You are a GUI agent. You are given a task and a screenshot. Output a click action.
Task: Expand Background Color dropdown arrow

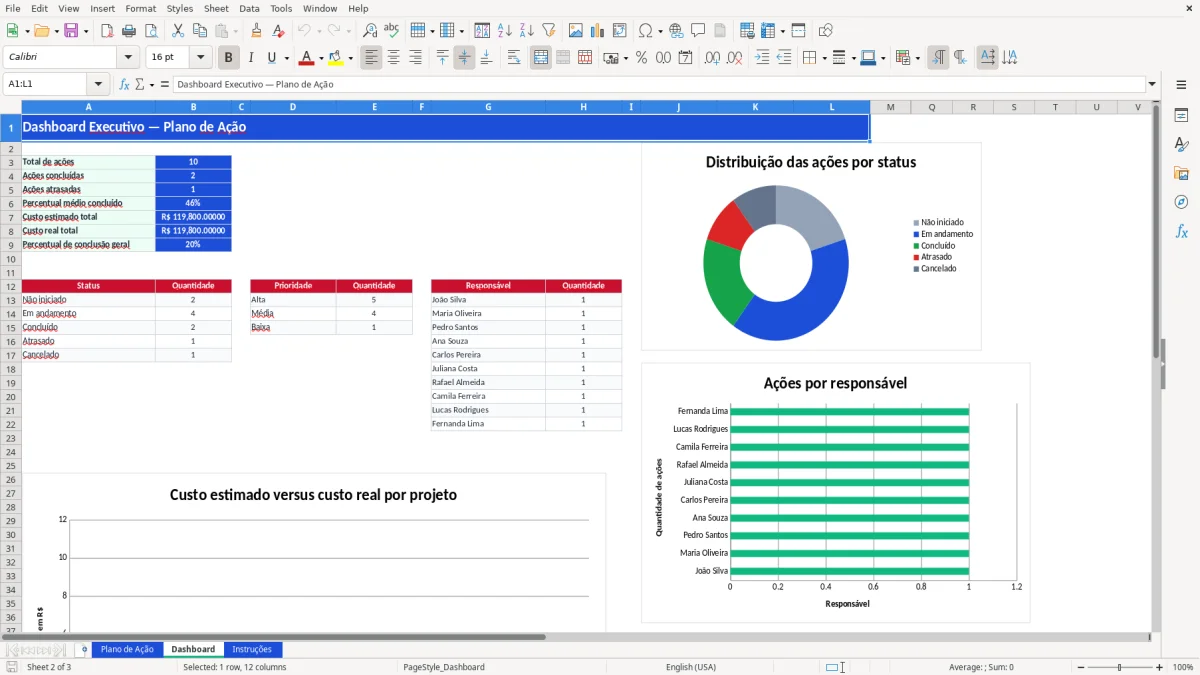click(350, 58)
